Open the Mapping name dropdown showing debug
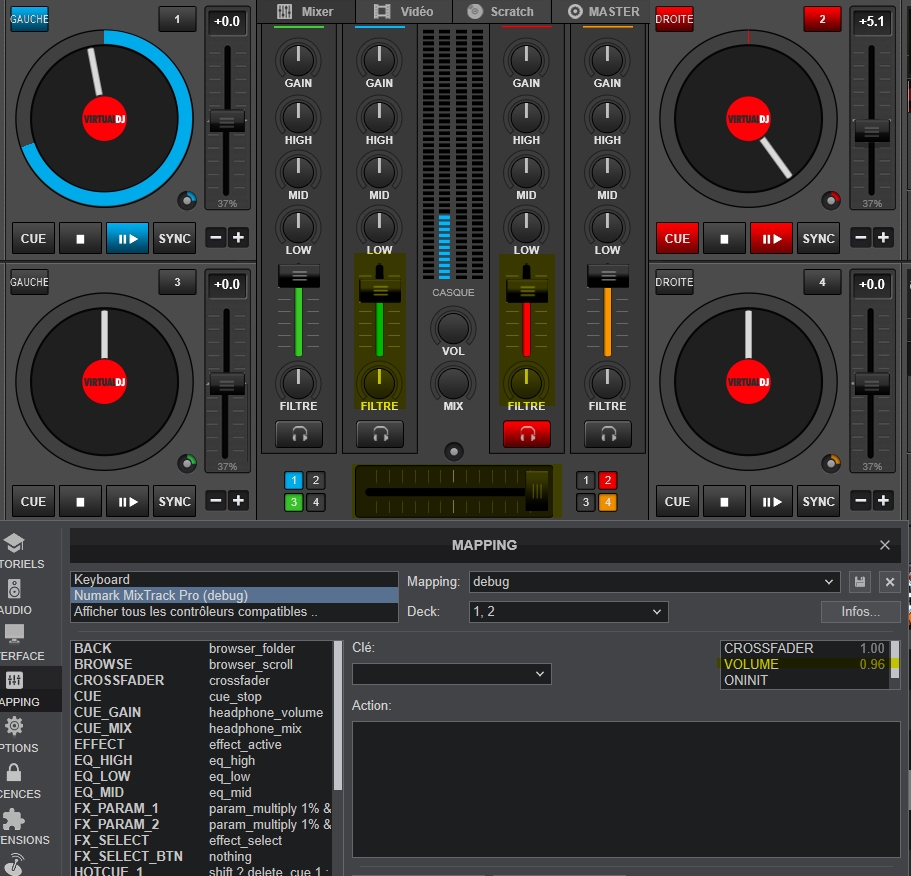Image resolution: width=911 pixels, height=876 pixels. coord(654,581)
